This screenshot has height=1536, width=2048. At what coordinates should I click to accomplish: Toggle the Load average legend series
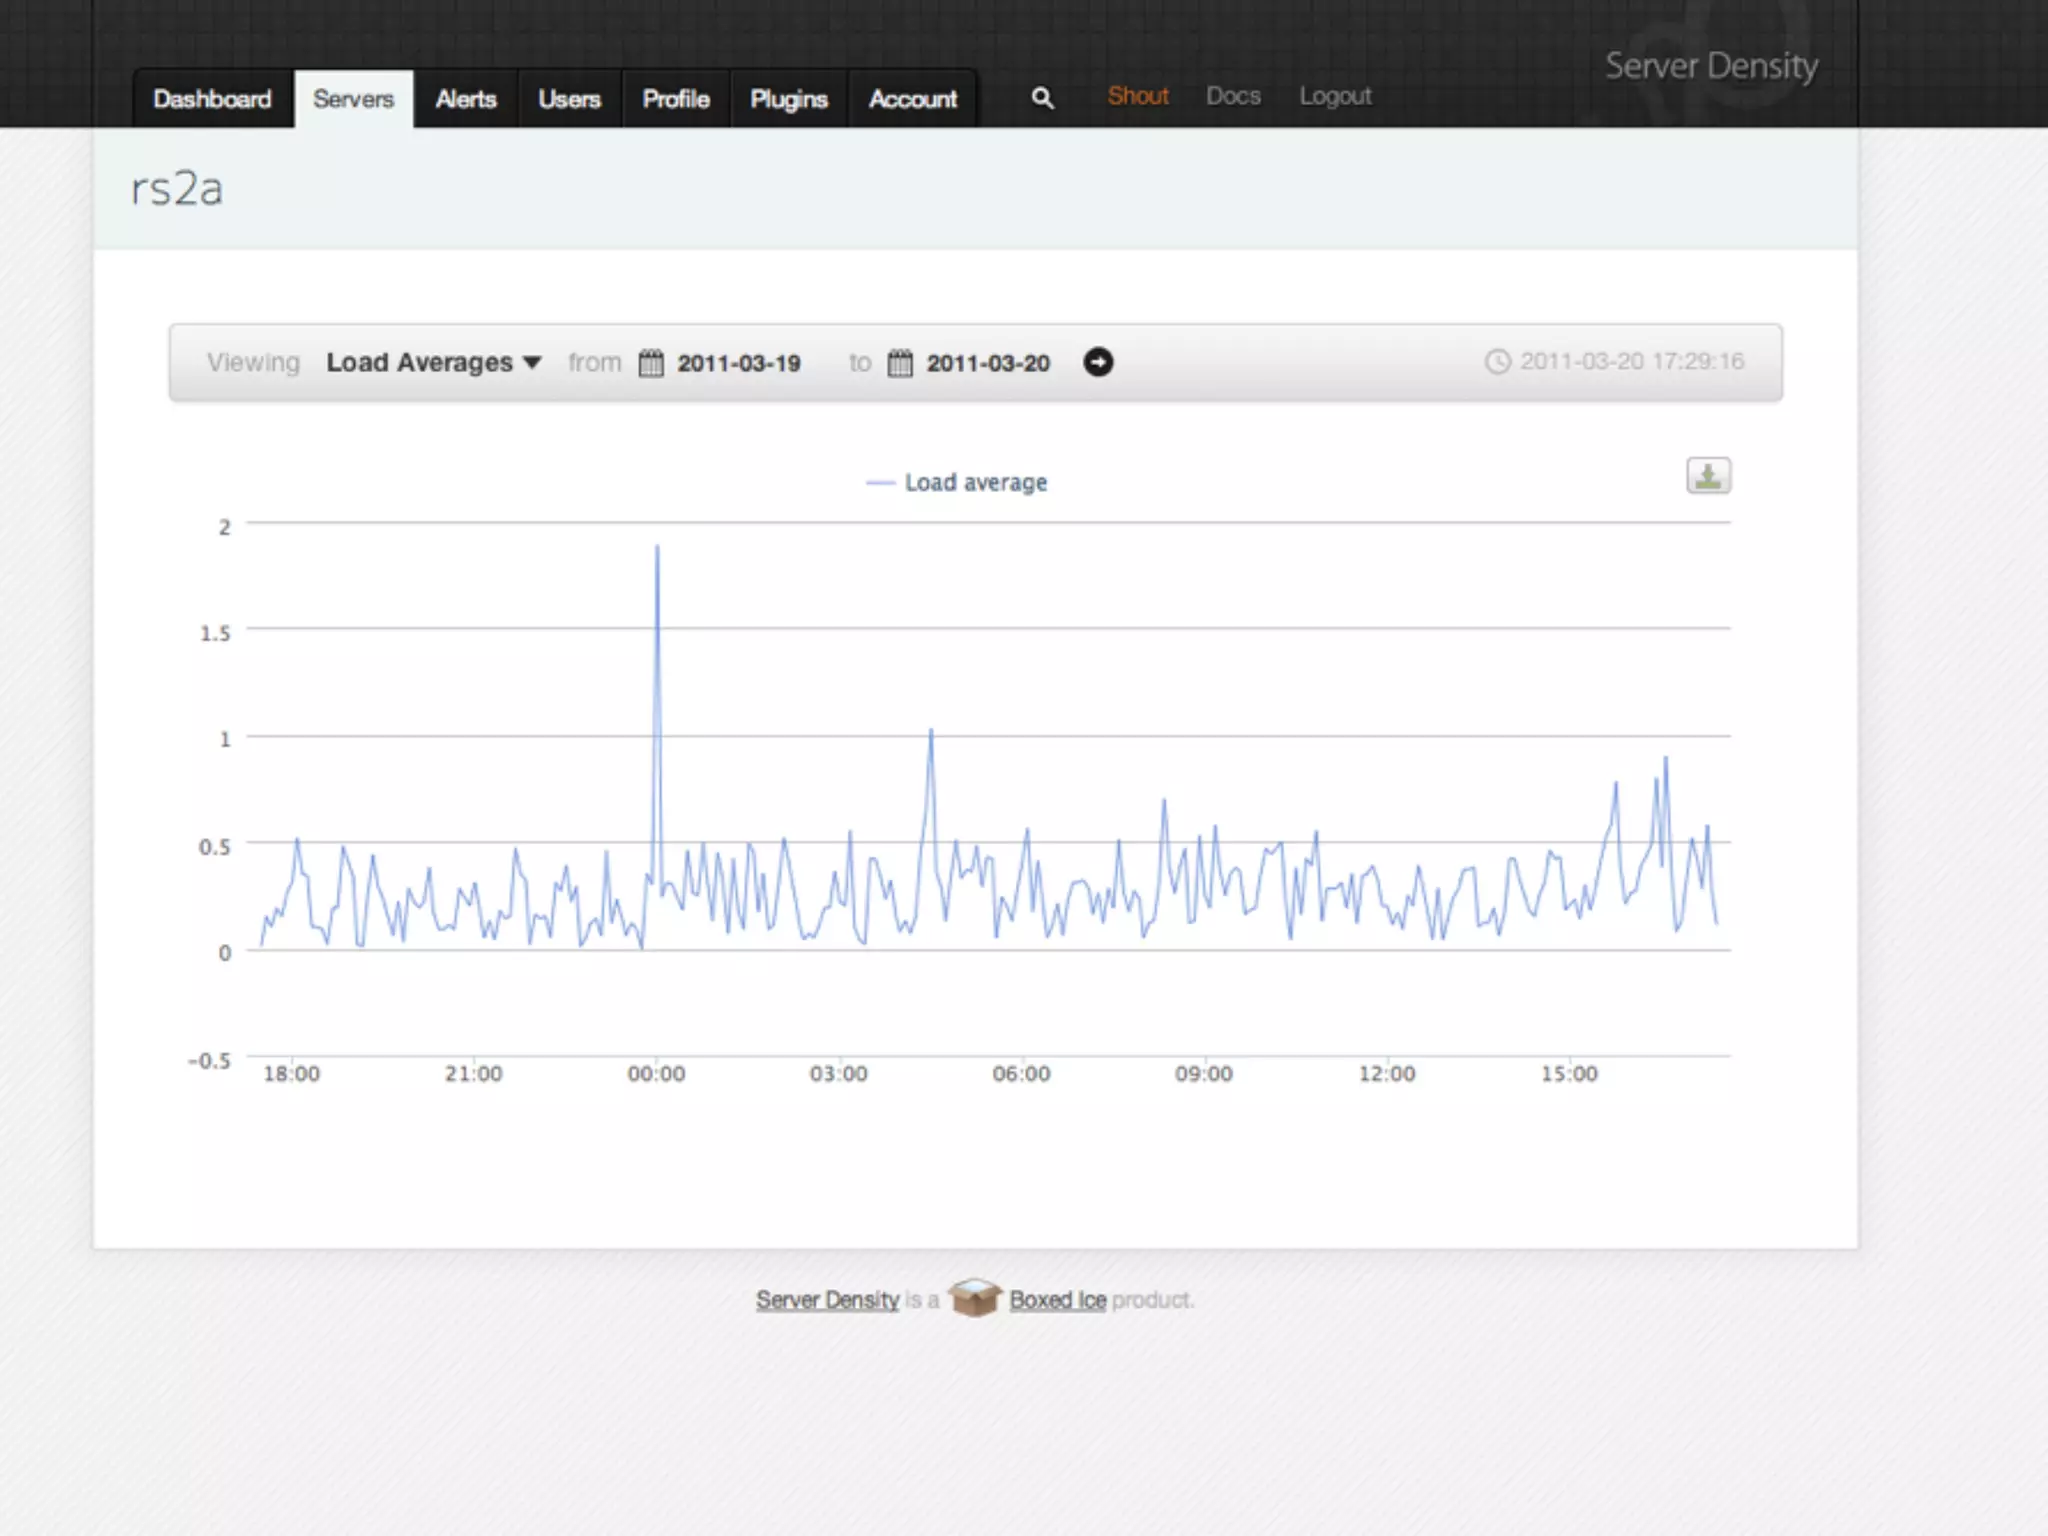click(x=974, y=483)
